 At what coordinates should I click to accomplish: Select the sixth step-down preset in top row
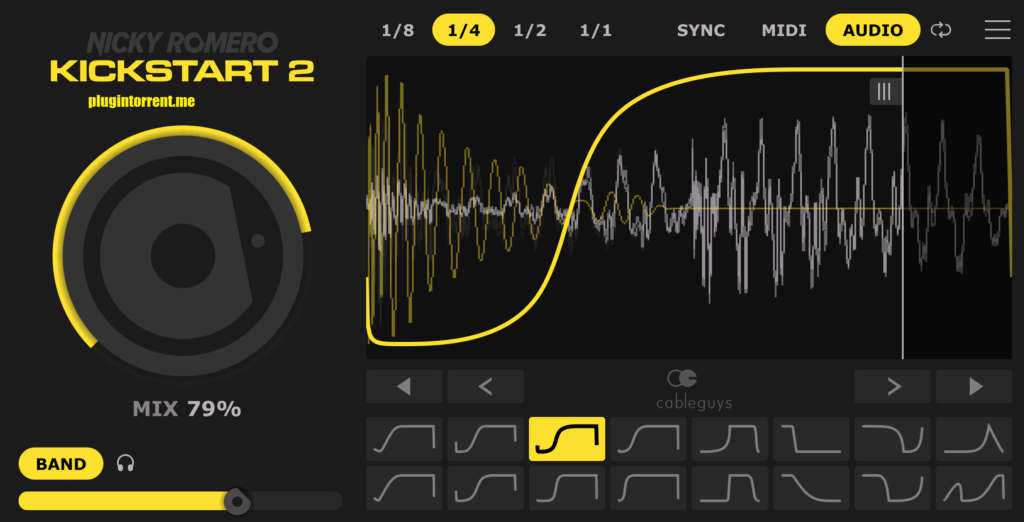tap(811, 439)
